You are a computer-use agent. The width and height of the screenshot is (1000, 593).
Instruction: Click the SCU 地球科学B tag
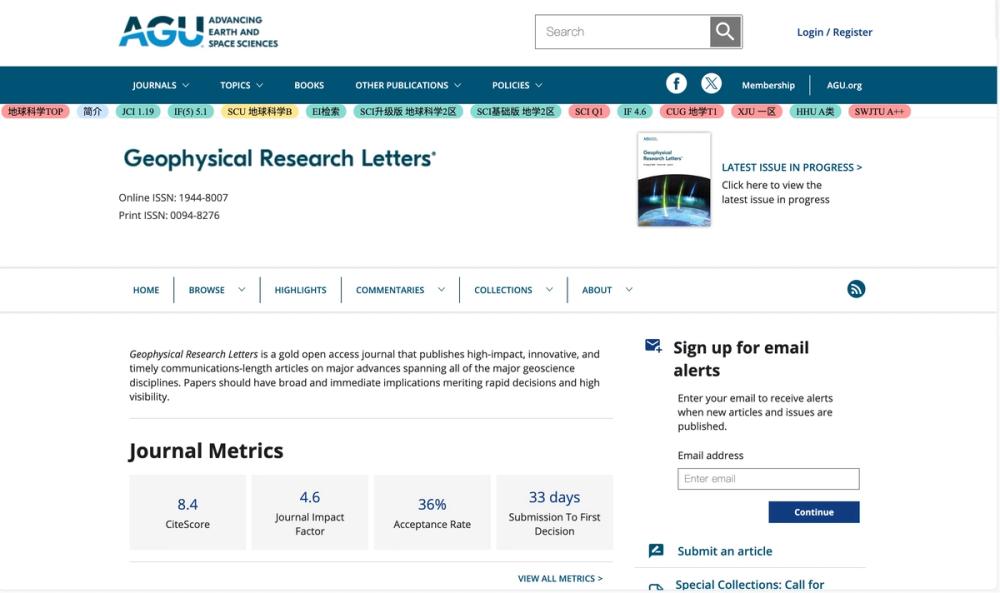[x=260, y=112]
